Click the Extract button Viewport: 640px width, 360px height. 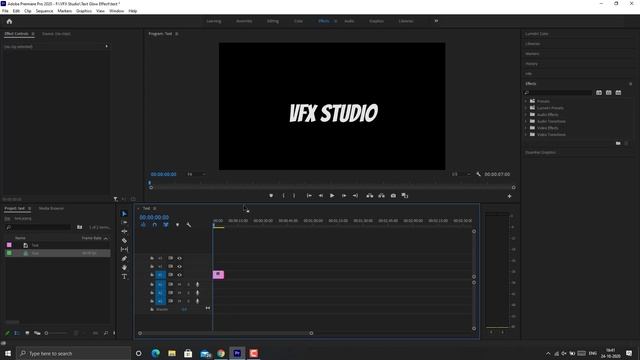(x=381, y=196)
